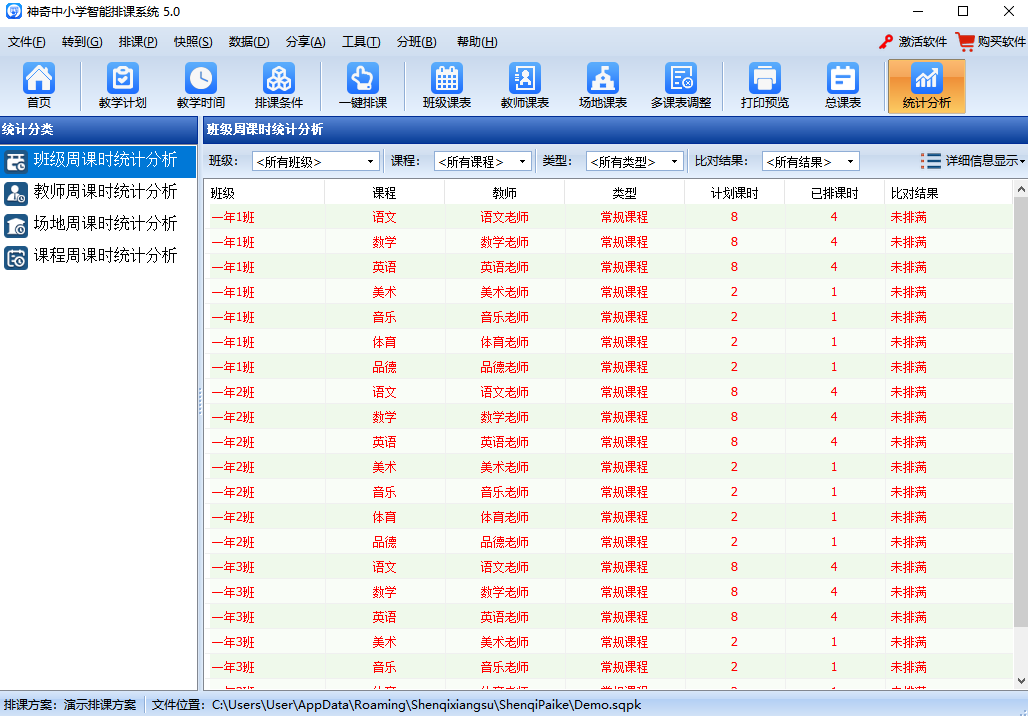This screenshot has height=716, width=1028.
Task: Open 多课表调整 multi-timetable adjust icon
Action: coord(681,86)
